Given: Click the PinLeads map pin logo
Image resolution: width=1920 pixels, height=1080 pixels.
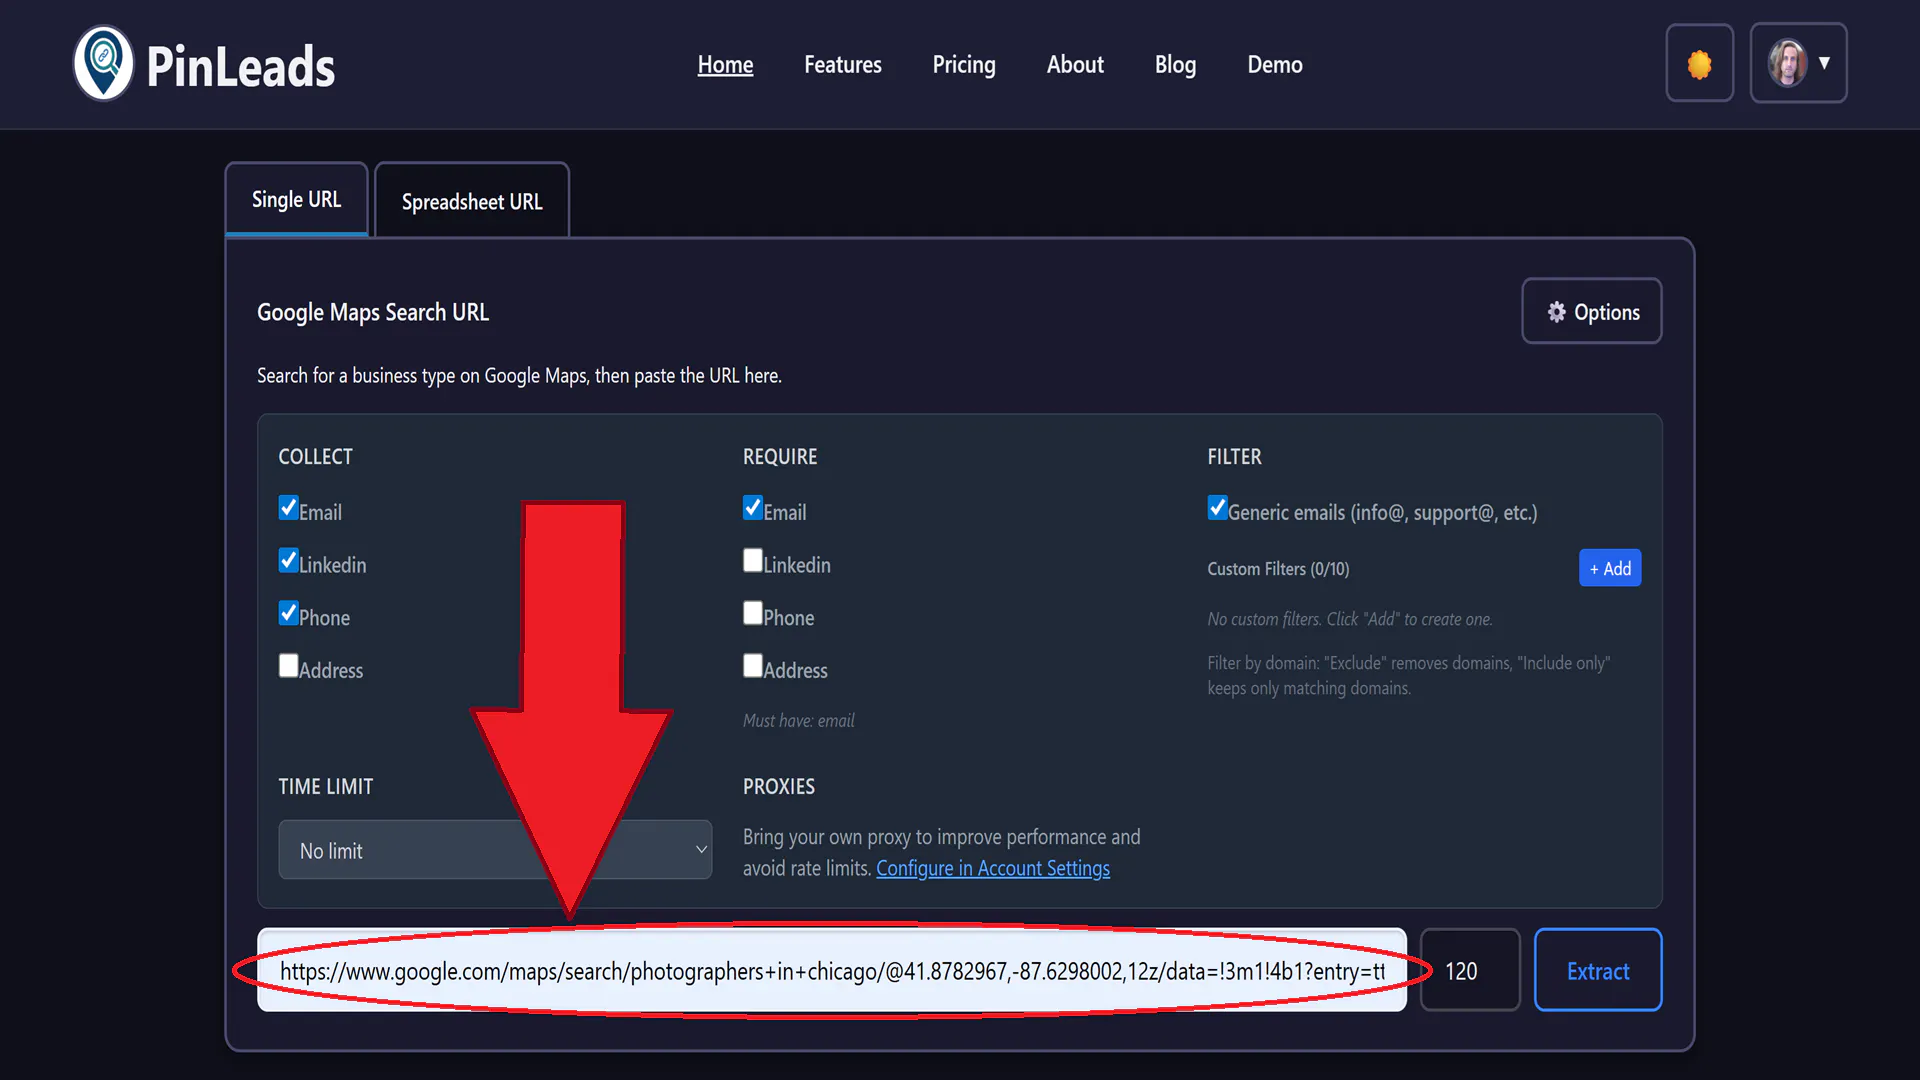Looking at the screenshot, I should pyautogui.click(x=103, y=63).
